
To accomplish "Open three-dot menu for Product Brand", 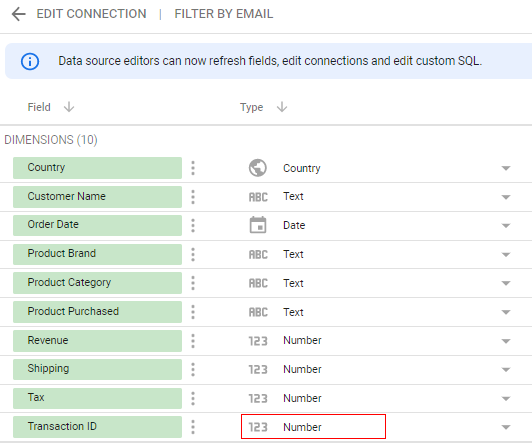I will point(193,255).
